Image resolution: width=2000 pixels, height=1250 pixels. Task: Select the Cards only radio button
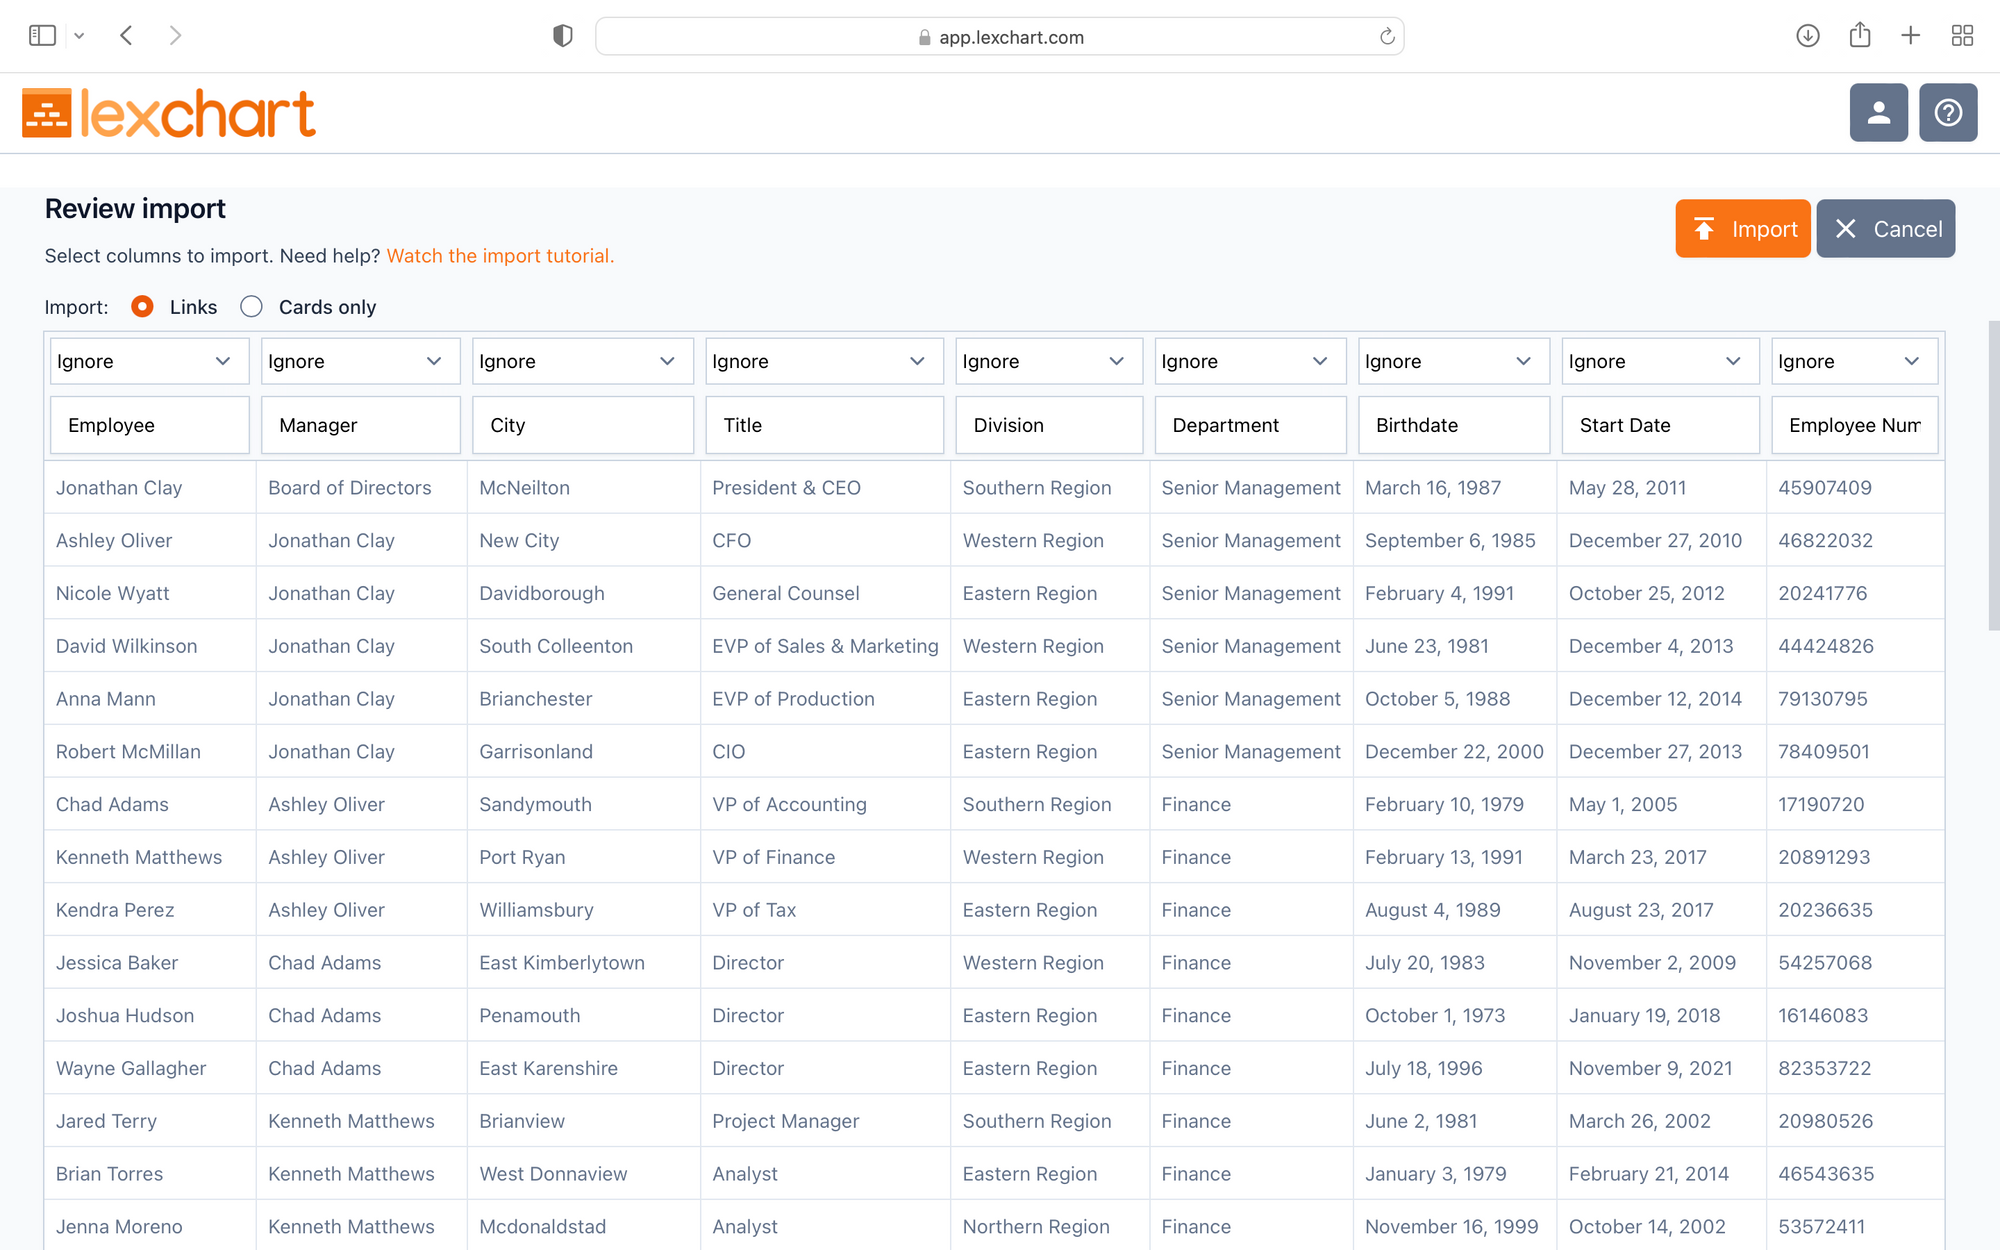[249, 307]
